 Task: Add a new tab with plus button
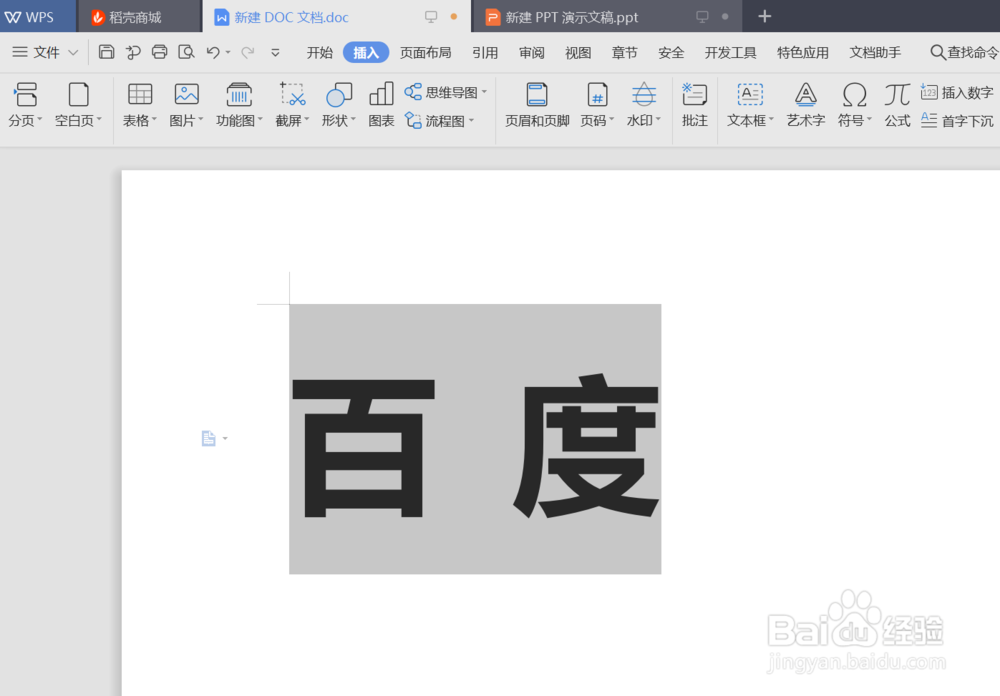point(765,17)
